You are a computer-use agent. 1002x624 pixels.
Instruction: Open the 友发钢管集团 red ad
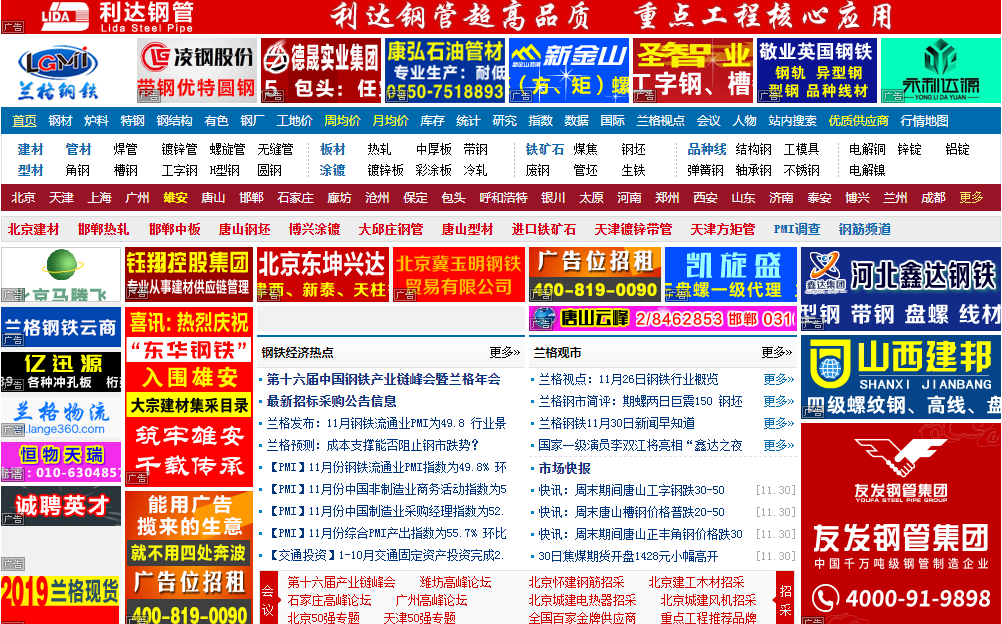pos(901,523)
